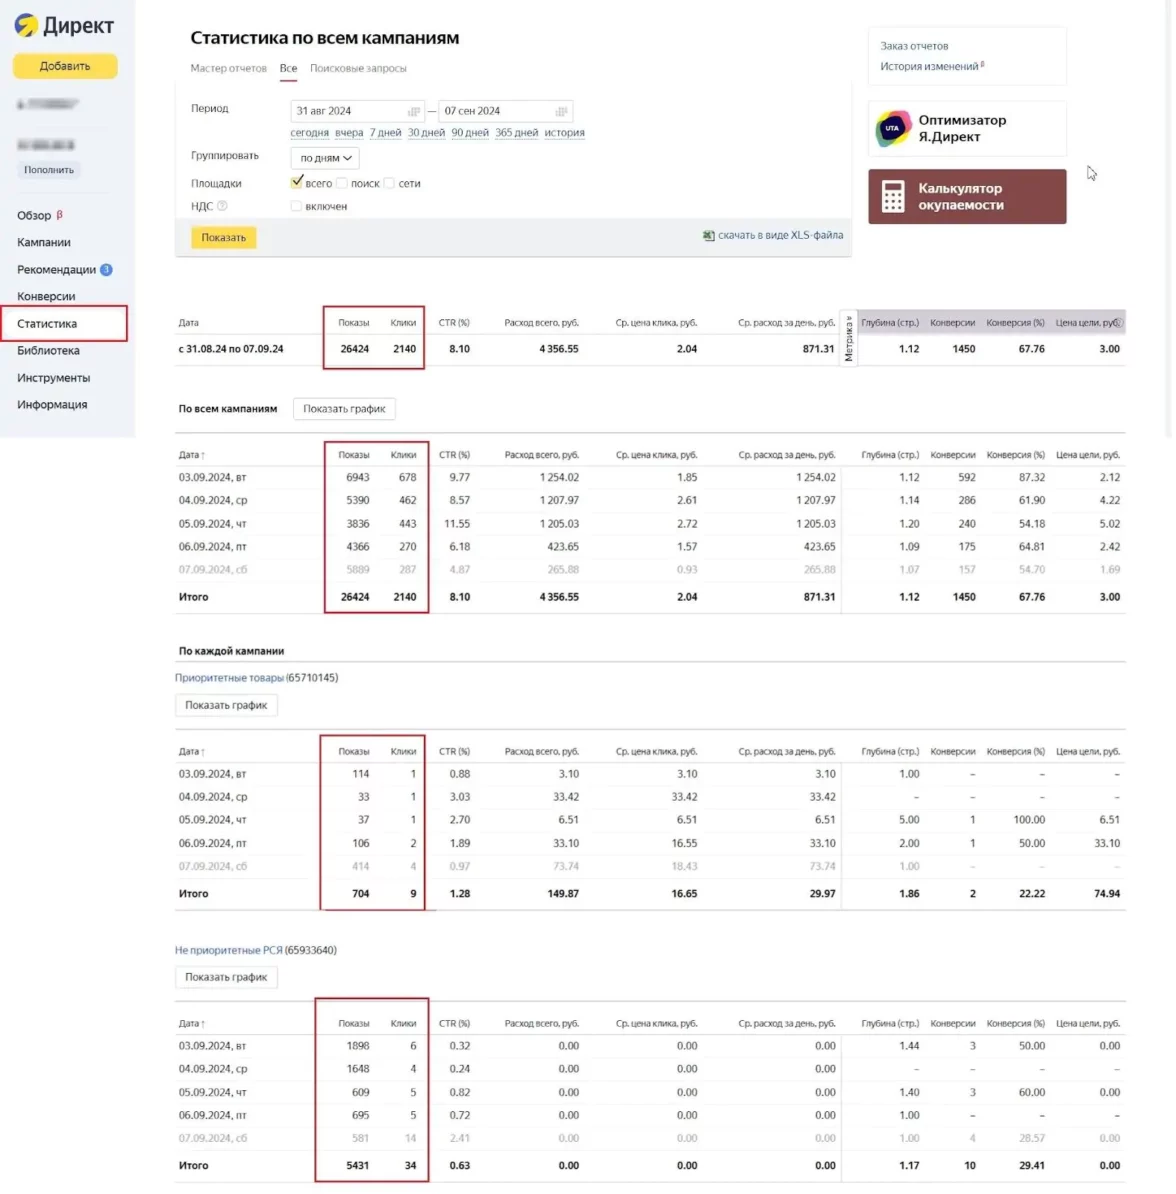Set period to '30 дней'
The width and height of the screenshot is (1176, 1194).
point(427,132)
